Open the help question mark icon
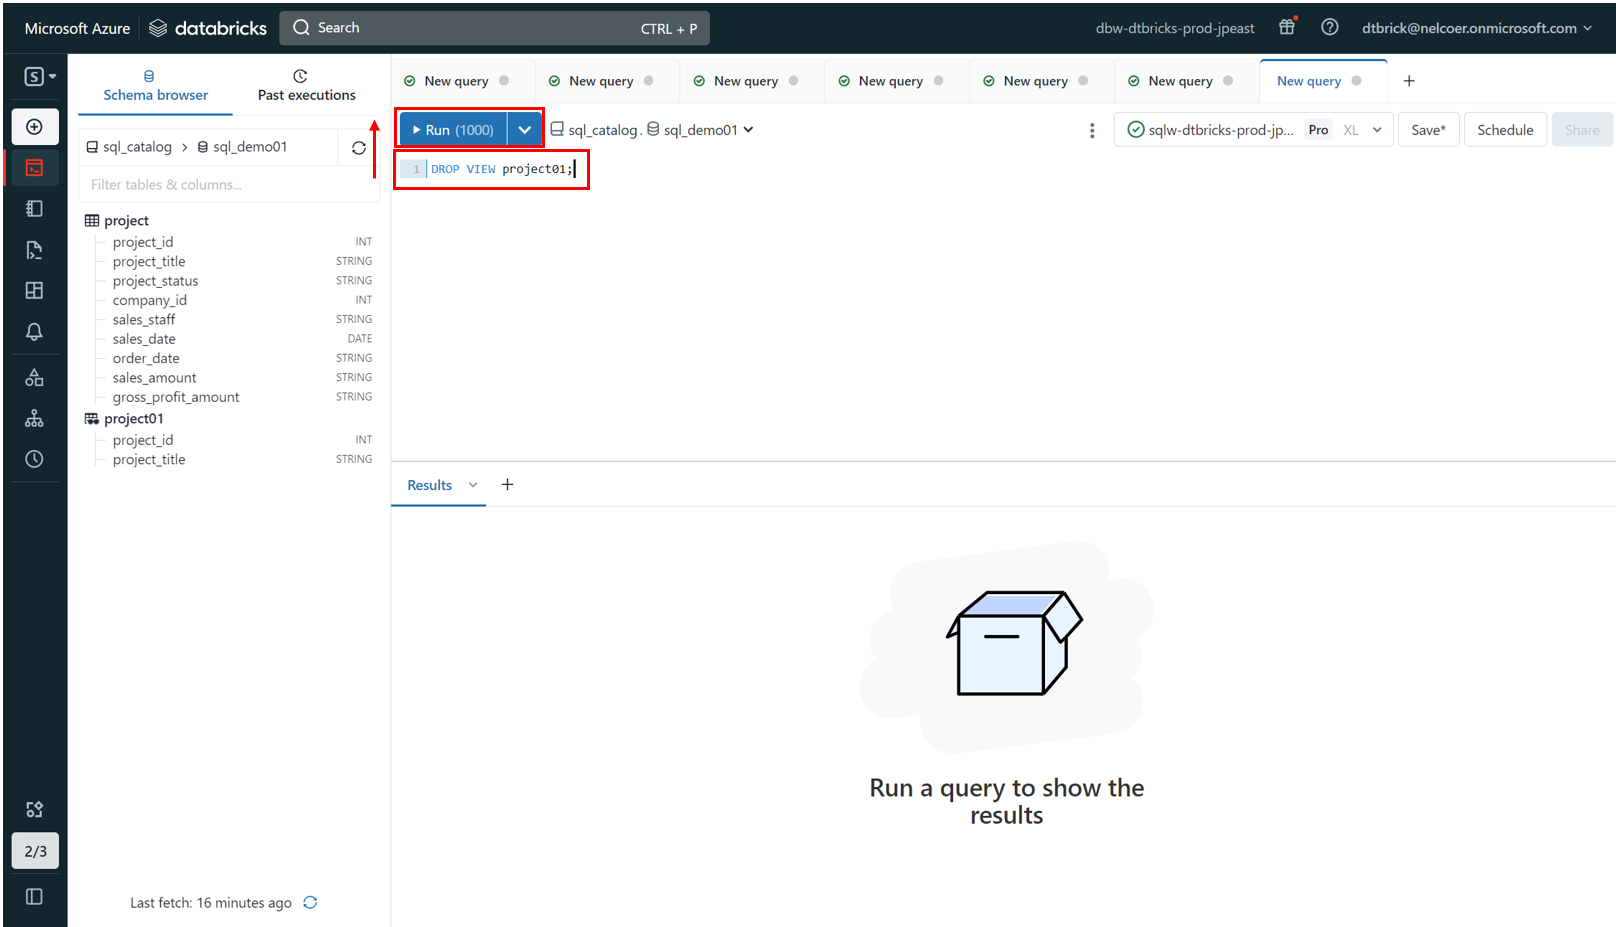The image size is (1616, 927). pos(1329,27)
